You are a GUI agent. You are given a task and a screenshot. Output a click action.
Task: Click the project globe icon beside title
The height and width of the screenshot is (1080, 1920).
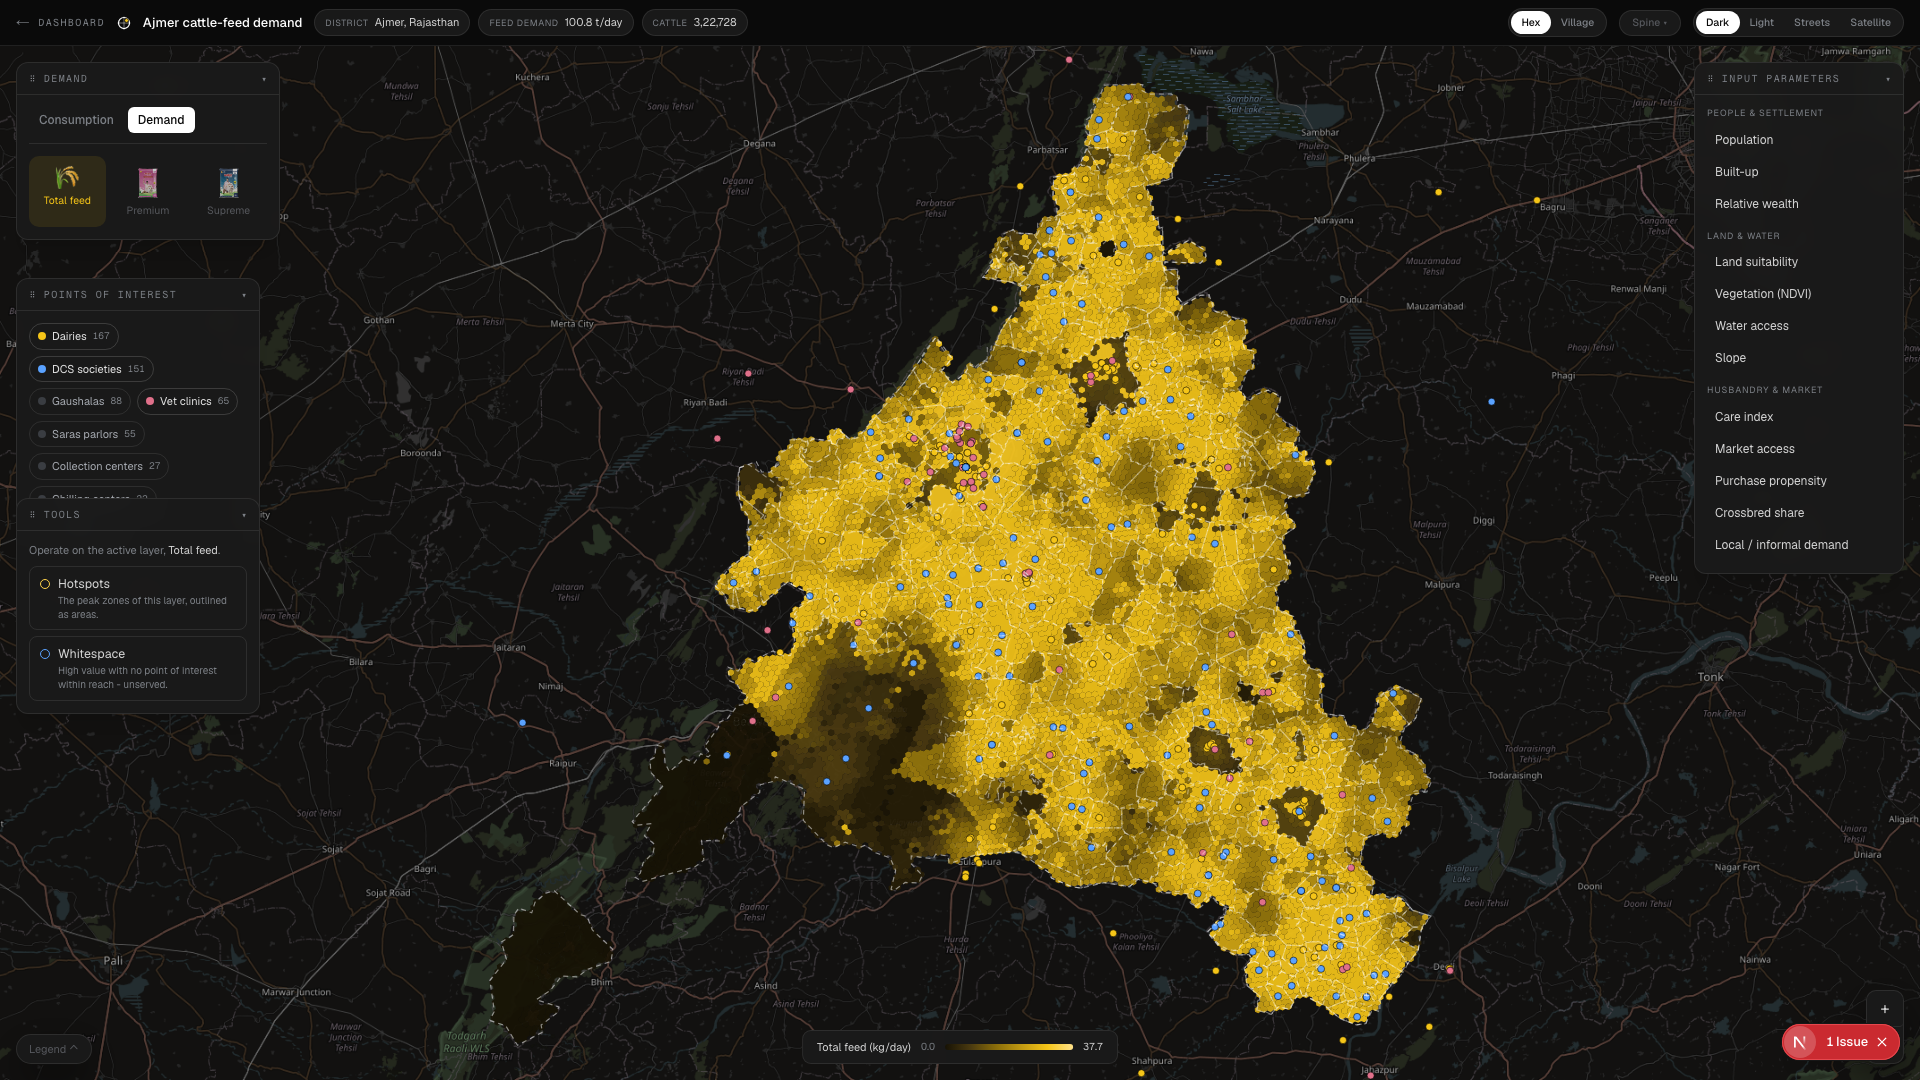coord(124,22)
